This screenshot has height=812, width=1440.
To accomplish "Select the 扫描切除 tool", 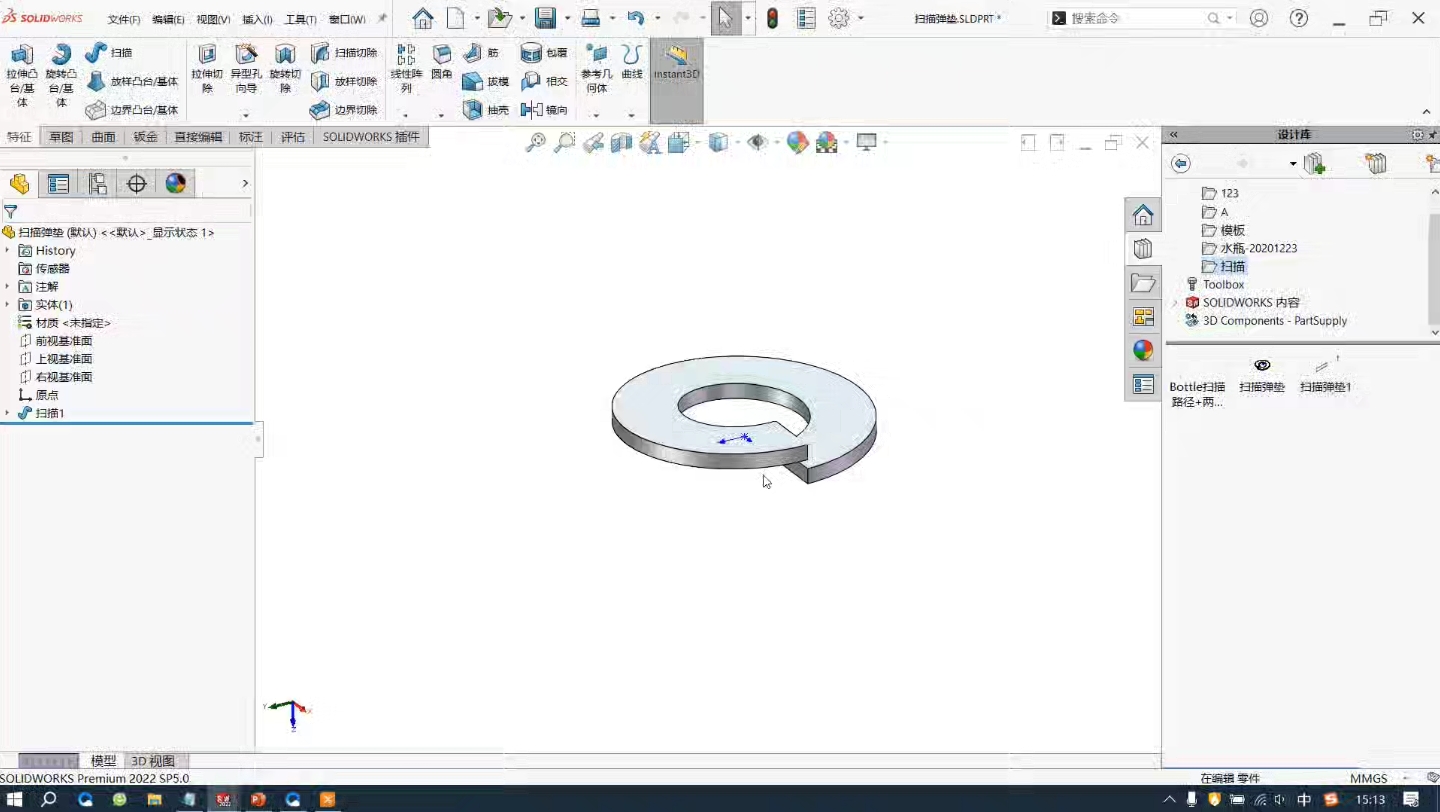I will pos(345,52).
